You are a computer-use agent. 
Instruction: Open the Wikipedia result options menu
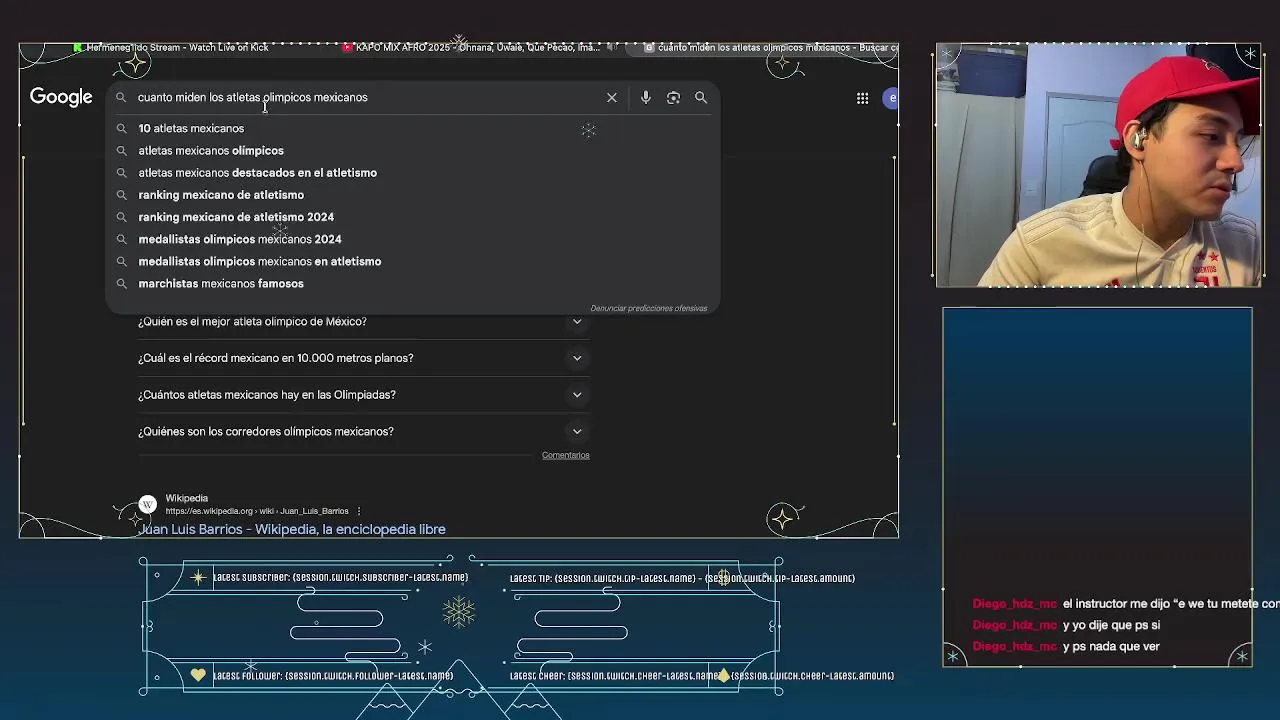(x=359, y=511)
